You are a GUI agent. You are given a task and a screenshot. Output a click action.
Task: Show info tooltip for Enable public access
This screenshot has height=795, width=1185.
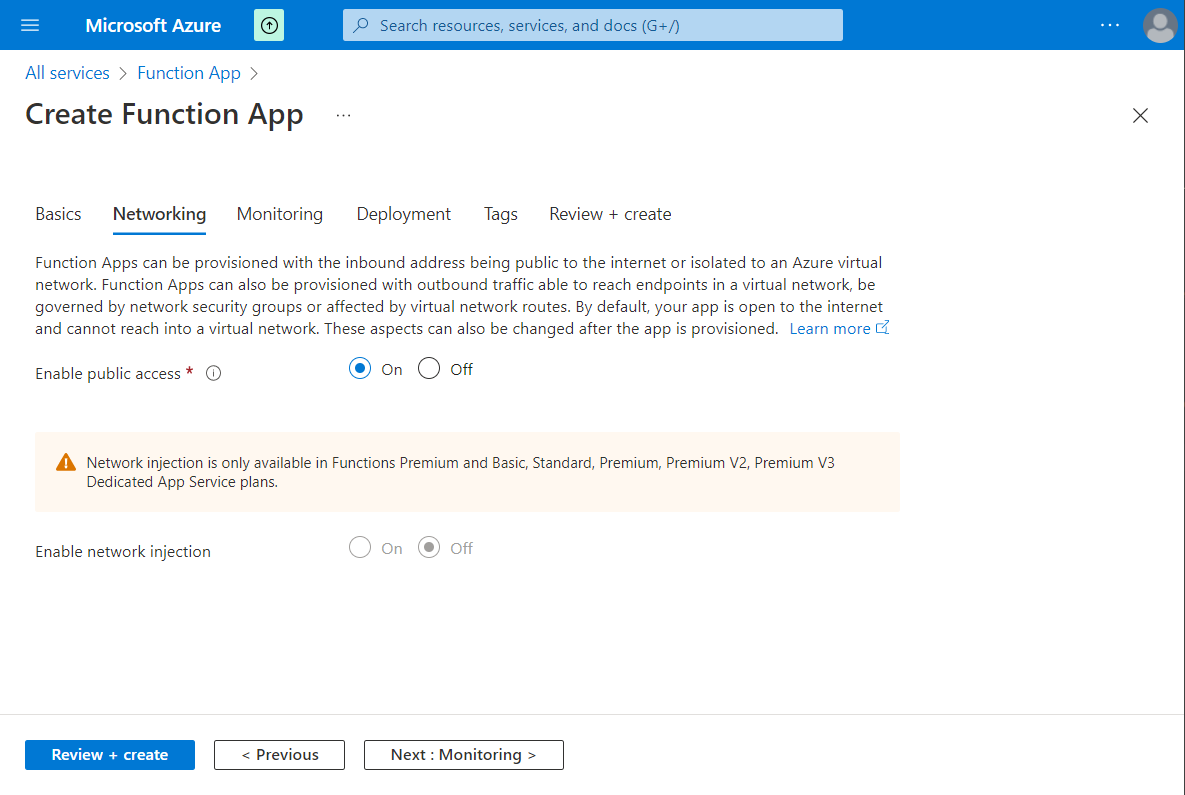[213, 374]
